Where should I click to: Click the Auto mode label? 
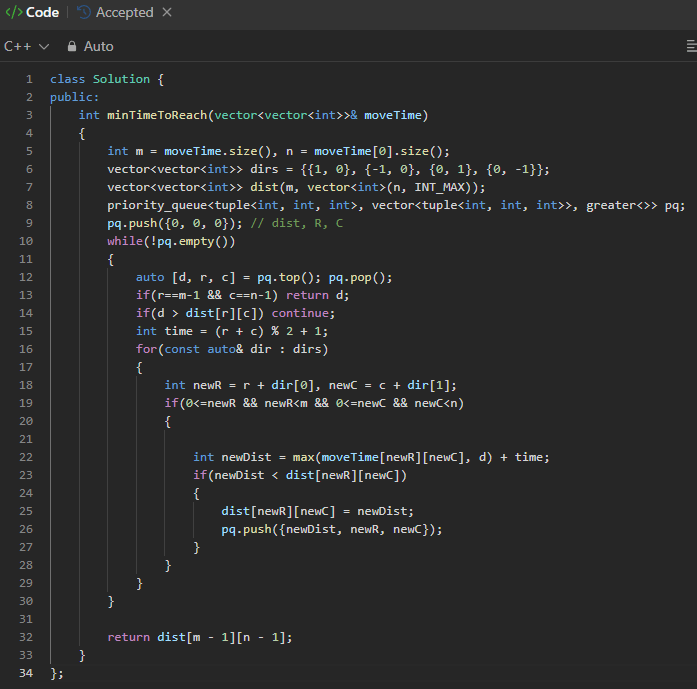coord(98,46)
